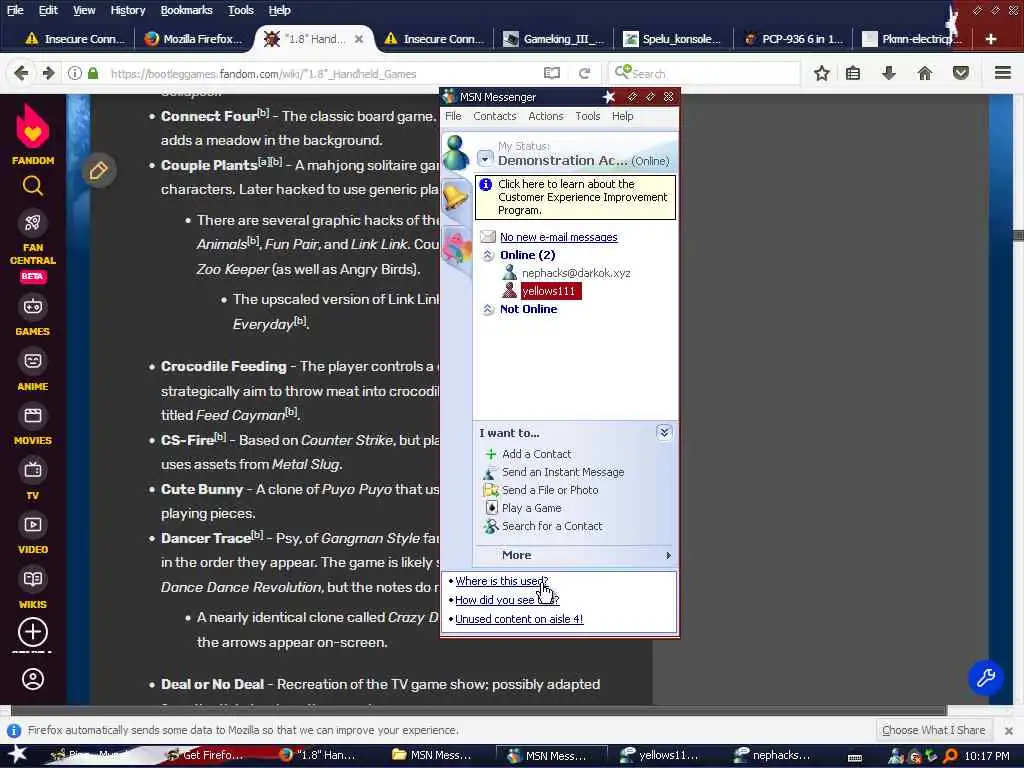This screenshot has height=768, width=1024.
Task: Click the Firefox reload page icon
Action: (x=584, y=73)
